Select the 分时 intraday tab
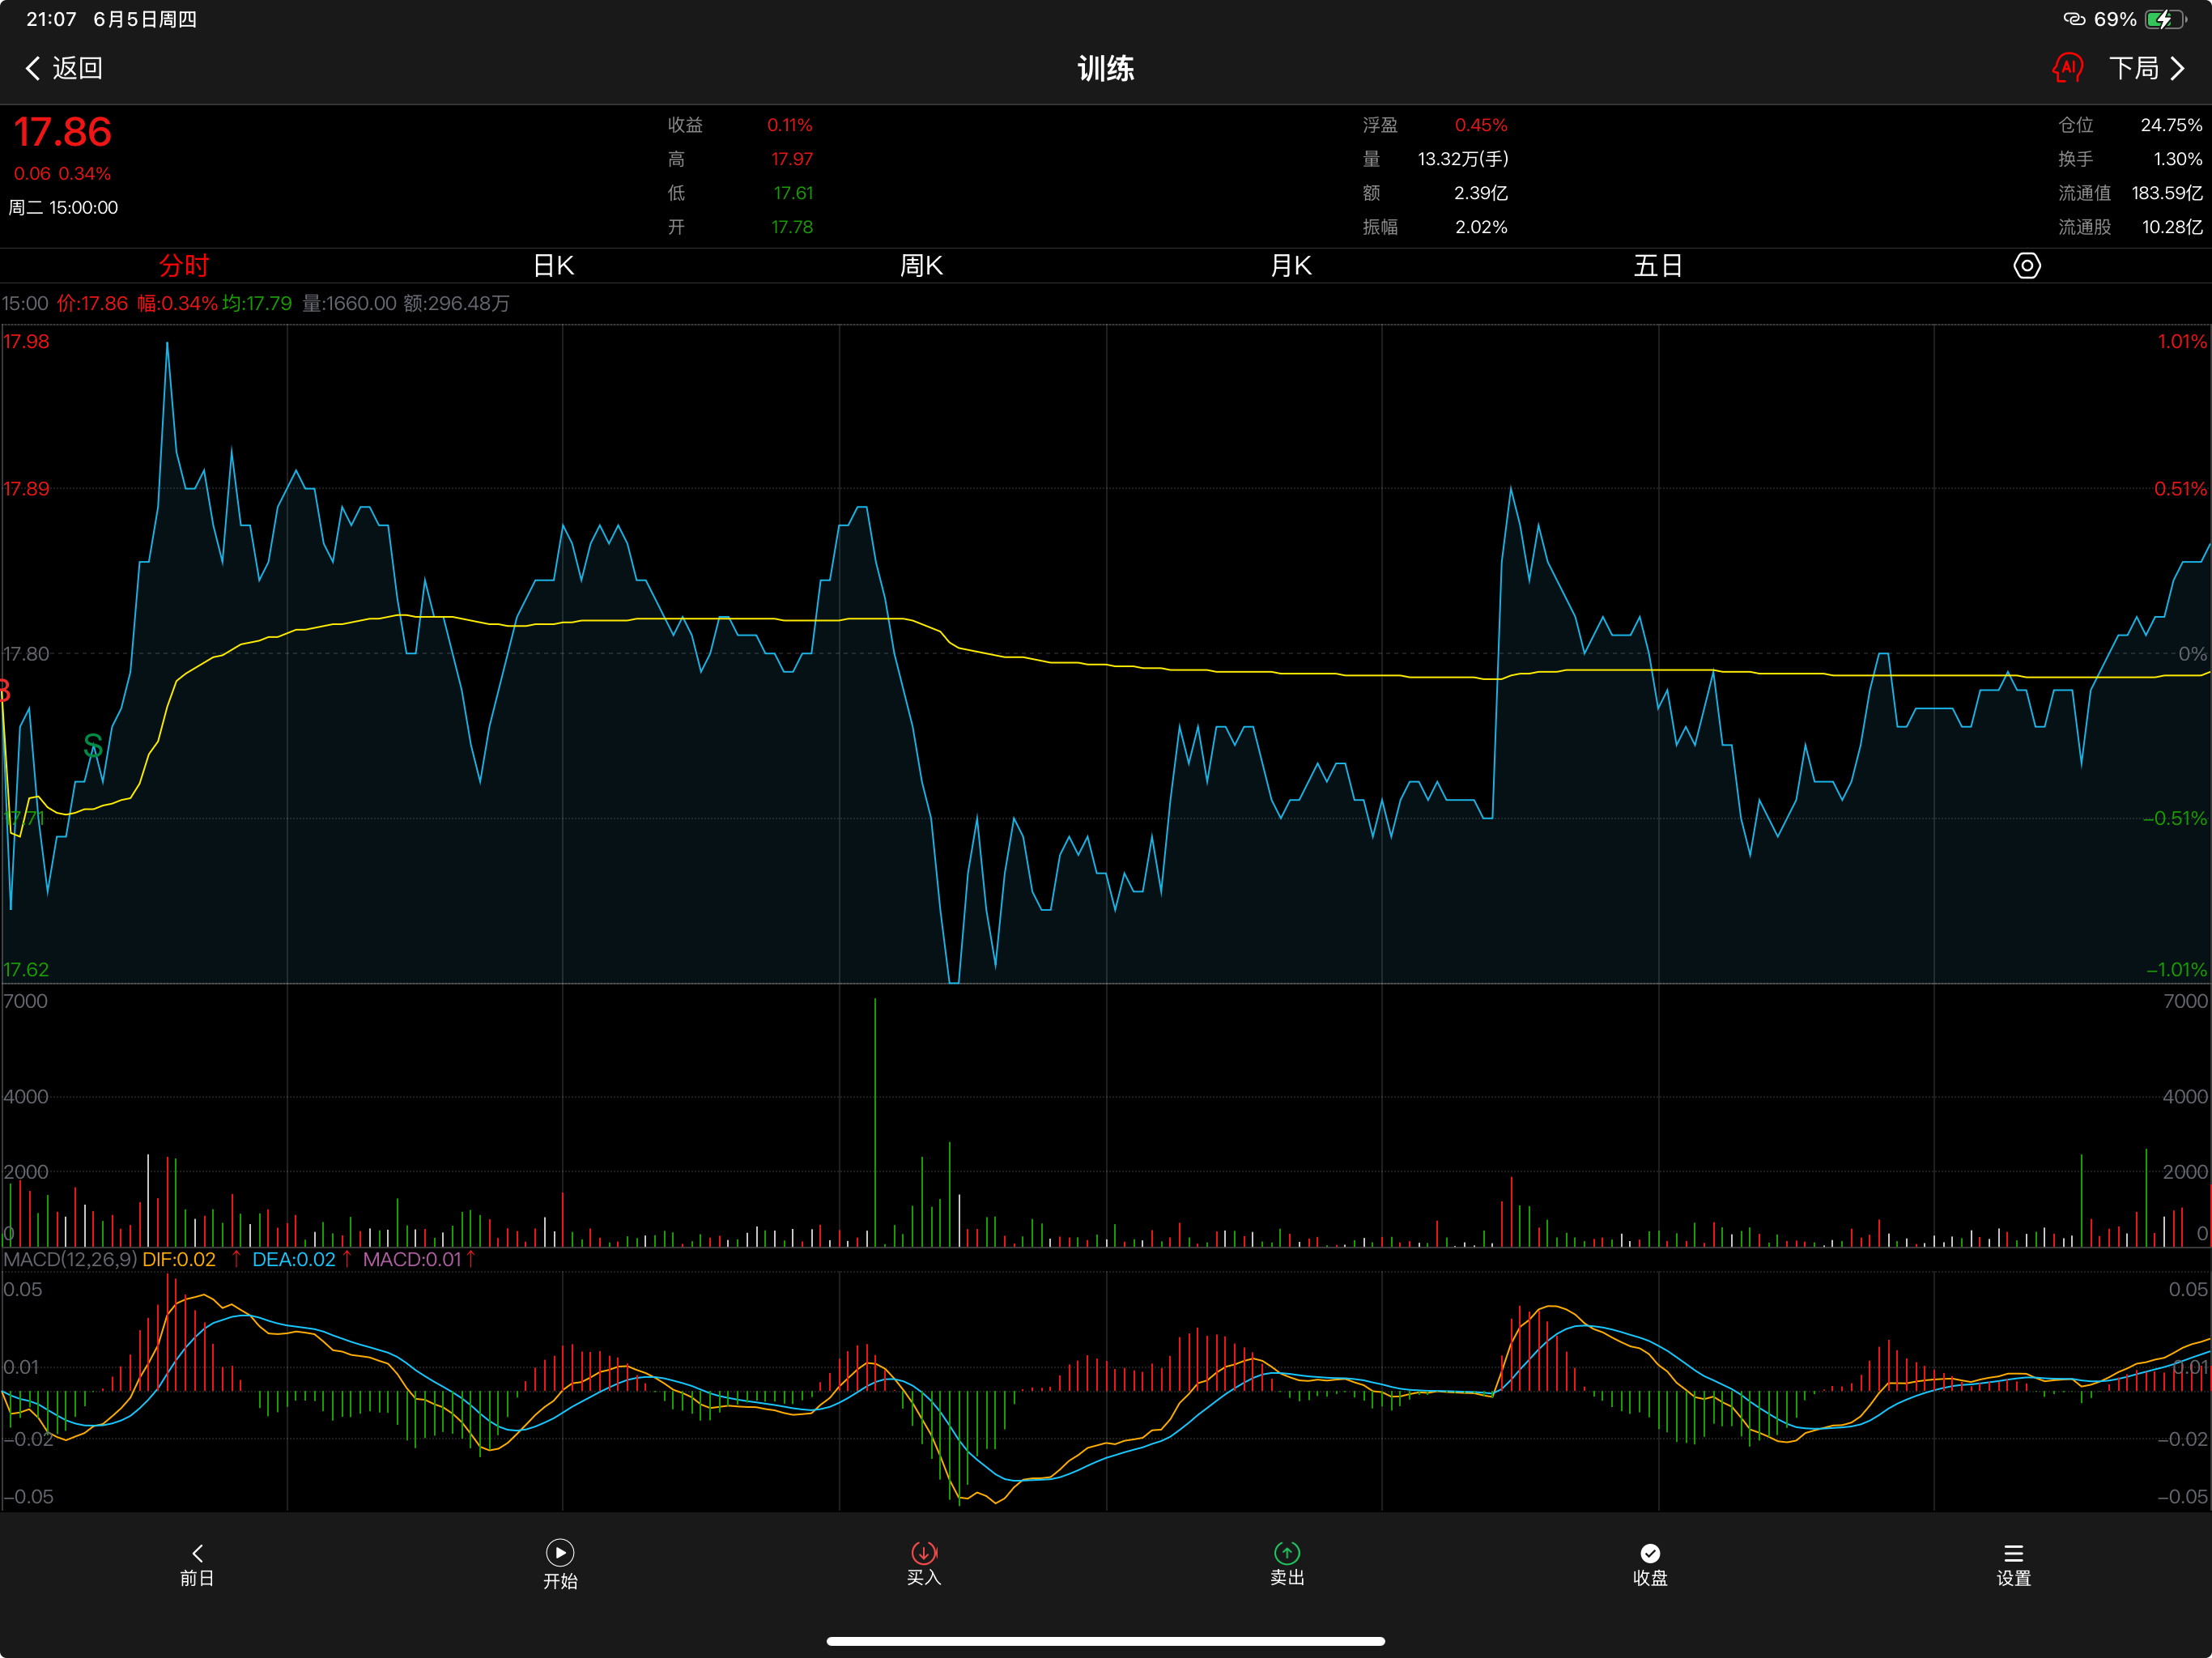This screenshot has width=2212, height=1658. [184, 266]
